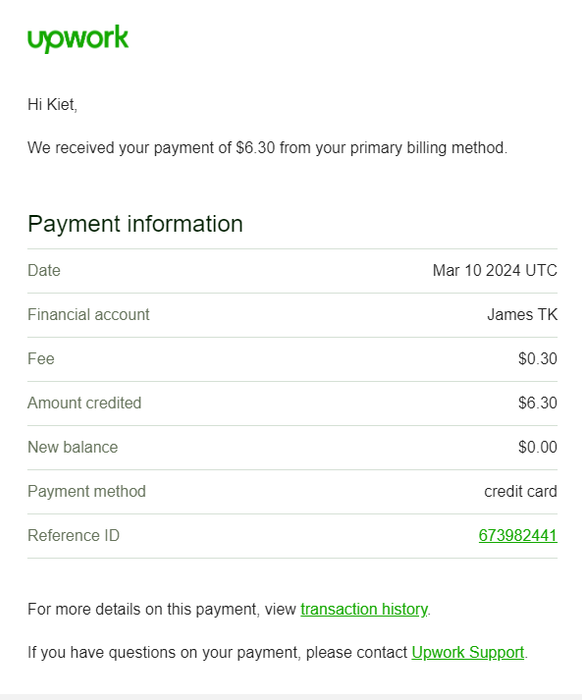Click the James TK account name
The height and width of the screenshot is (700, 582).
coord(522,314)
